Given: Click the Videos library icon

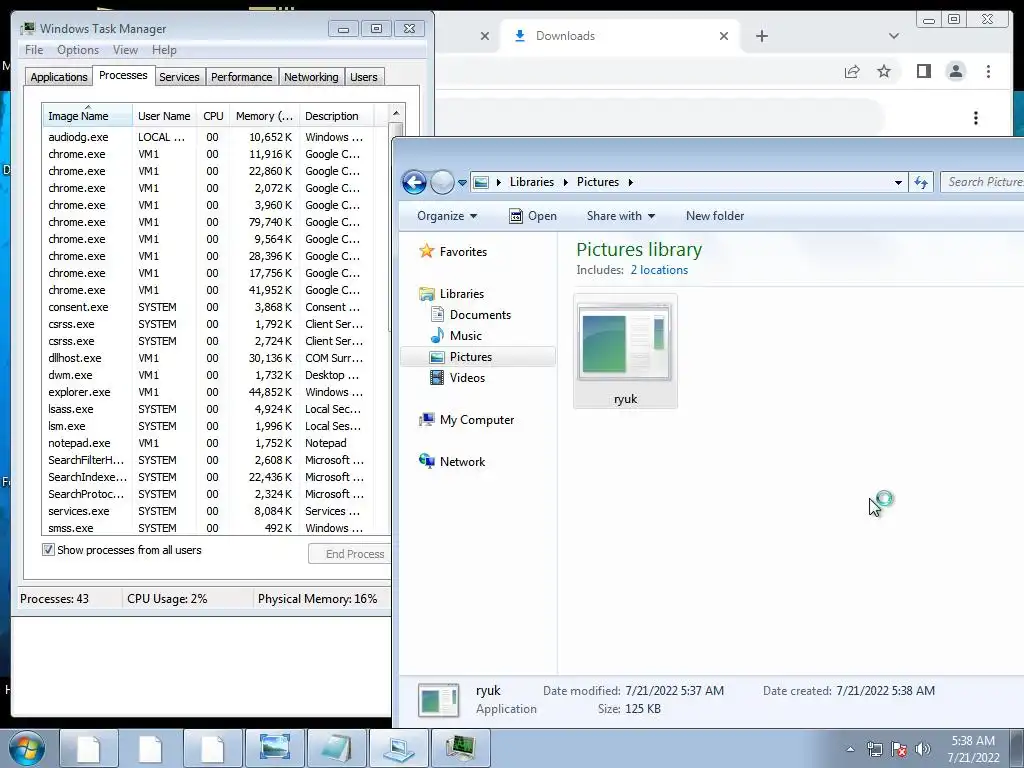Looking at the screenshot, I should 437,377.
